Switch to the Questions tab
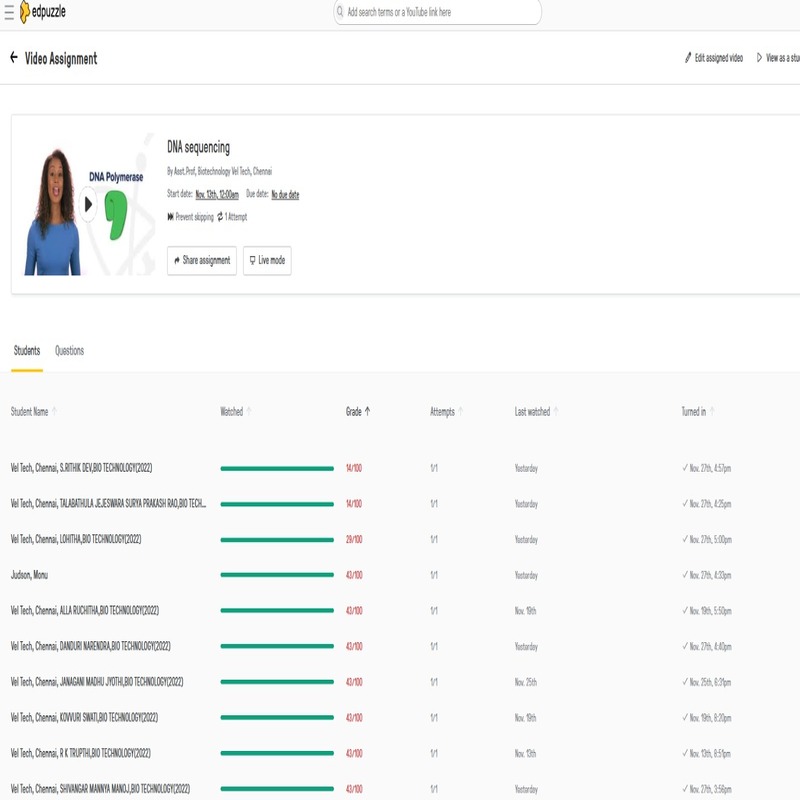 click(x=69, y=351)
